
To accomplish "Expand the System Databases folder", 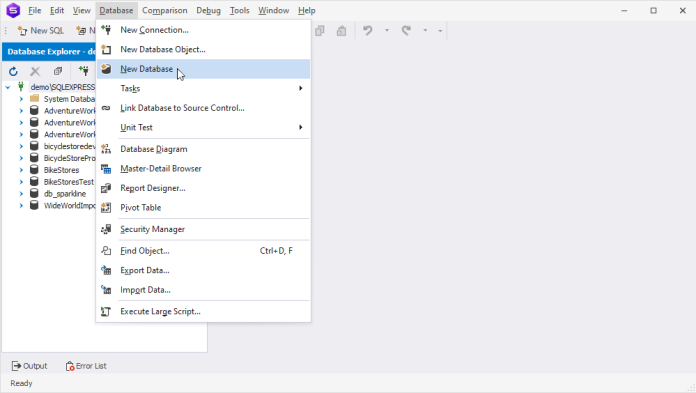I will tap(21, 99).
